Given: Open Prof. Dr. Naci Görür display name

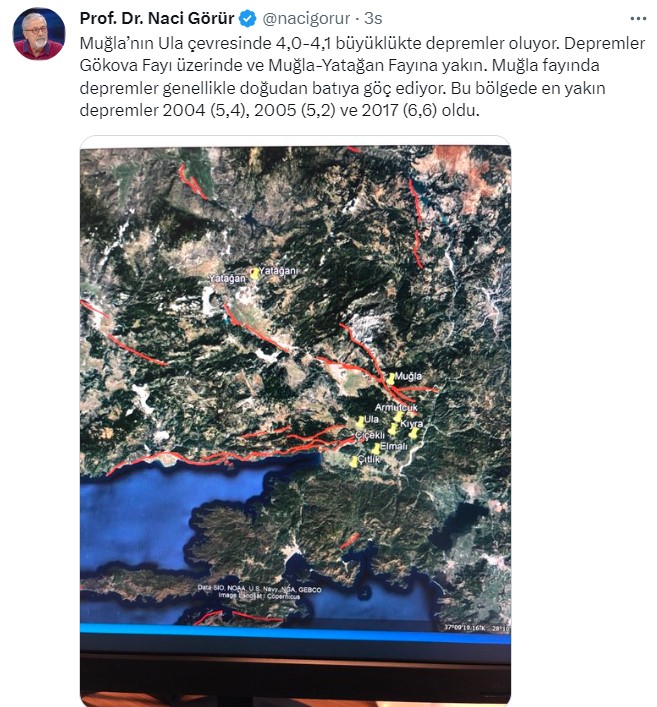Looking at the screenshot, I should (157, 18).
